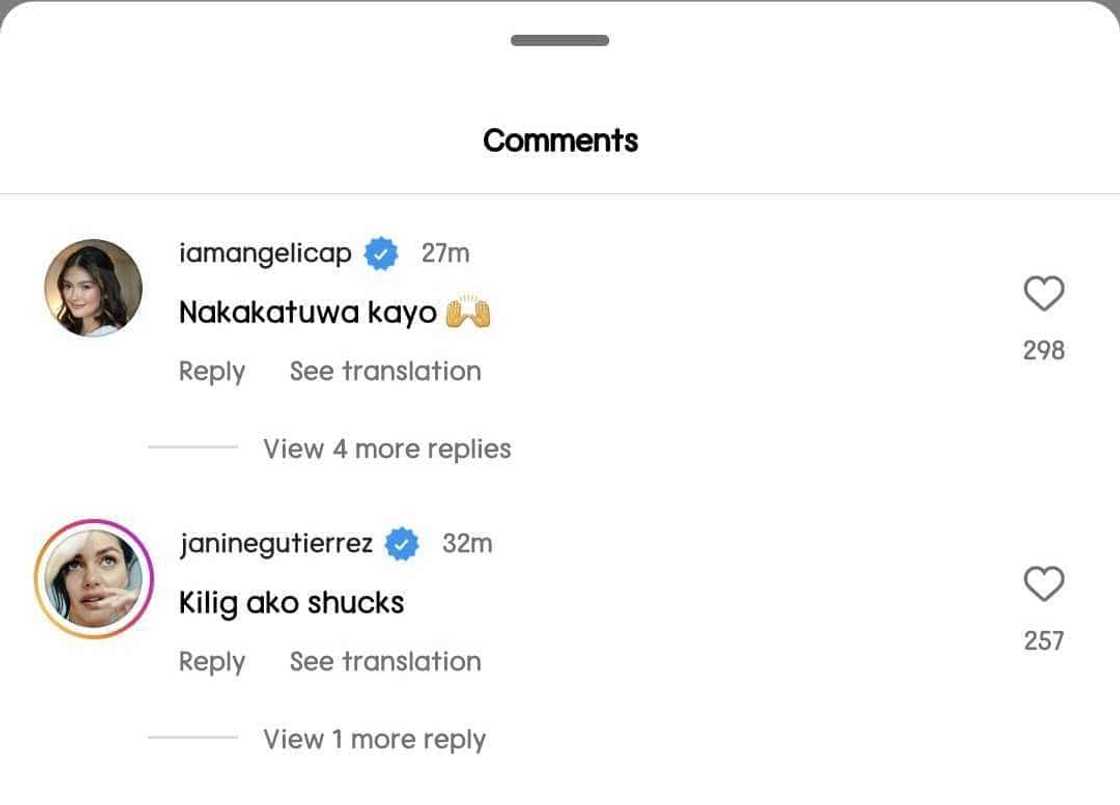This screenshot has height=805, width=1120.
Task: Expand the hidden reply under janinegutierrez
Action: tap(375, 739)
